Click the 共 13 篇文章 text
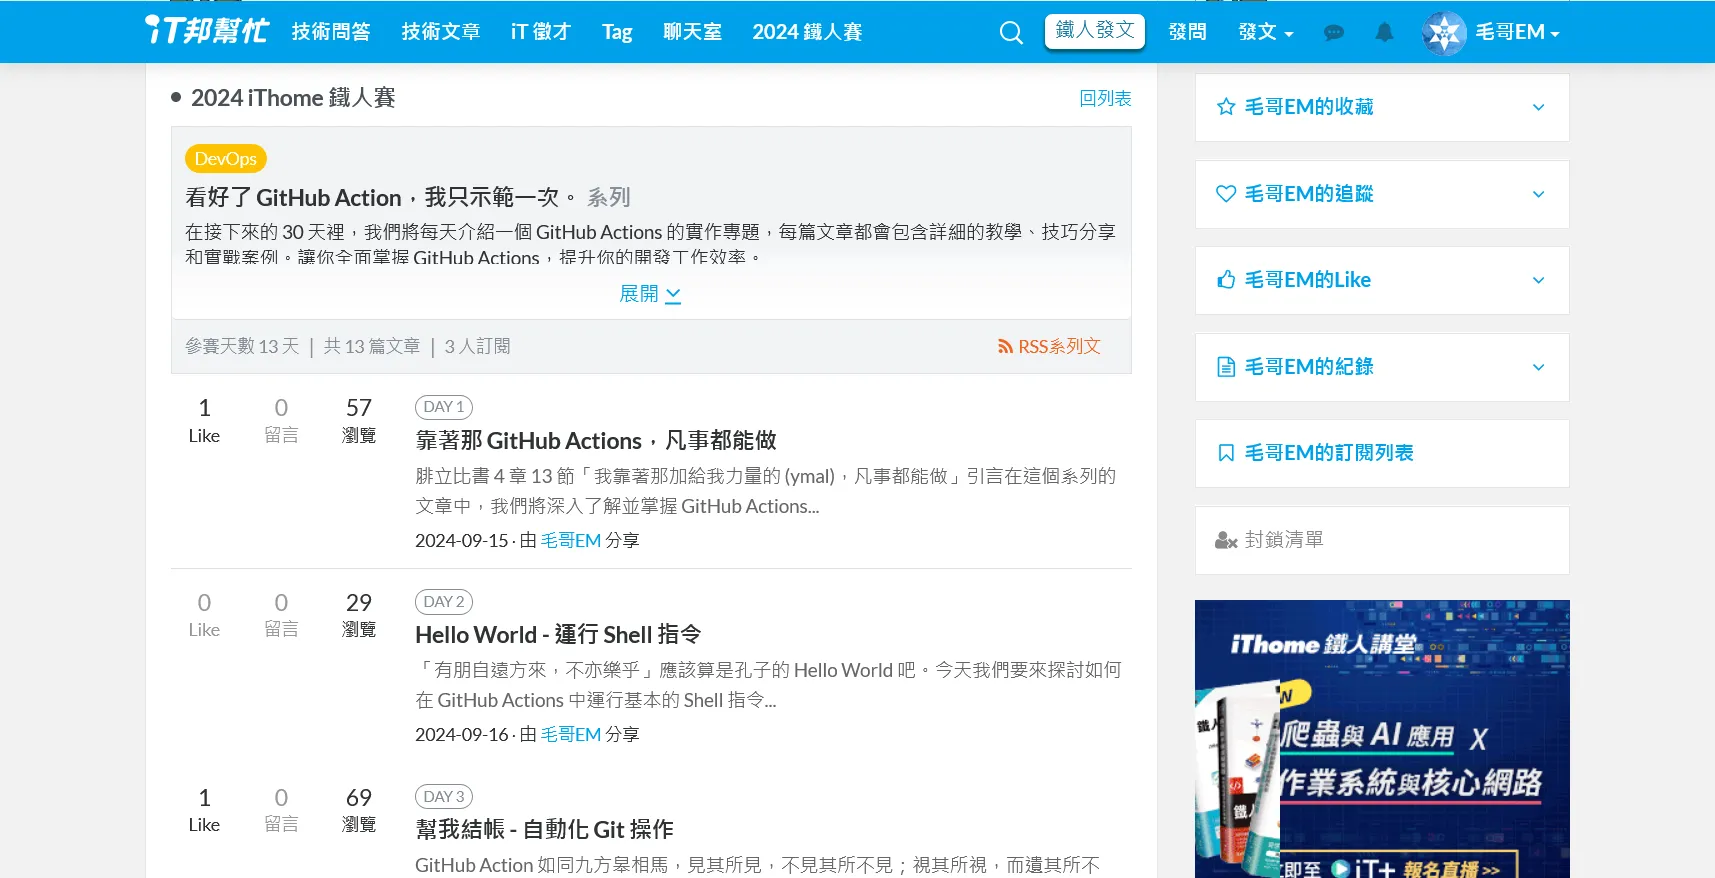Image resolution: width=1715 pixels, height=878 pixels. [372, 346]
